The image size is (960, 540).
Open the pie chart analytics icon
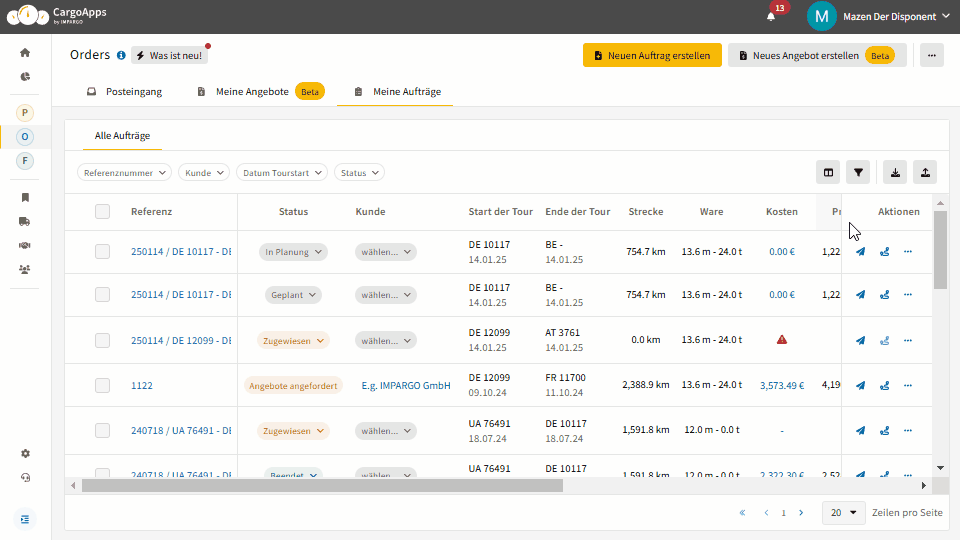point(25,77)
